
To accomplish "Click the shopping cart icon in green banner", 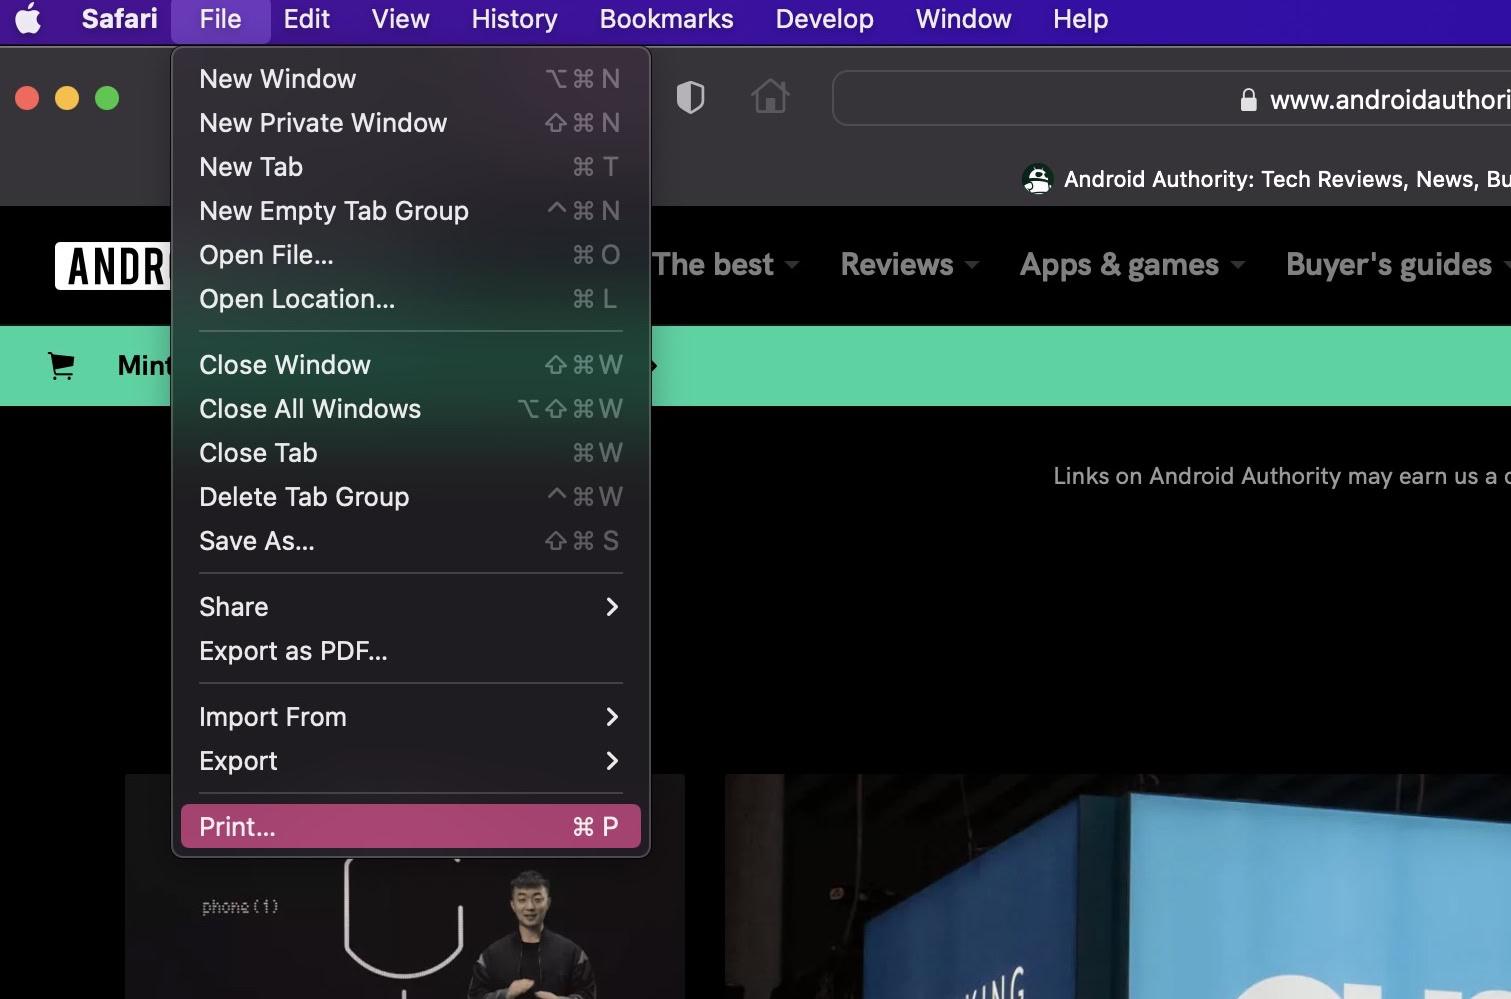I will 61,366.
